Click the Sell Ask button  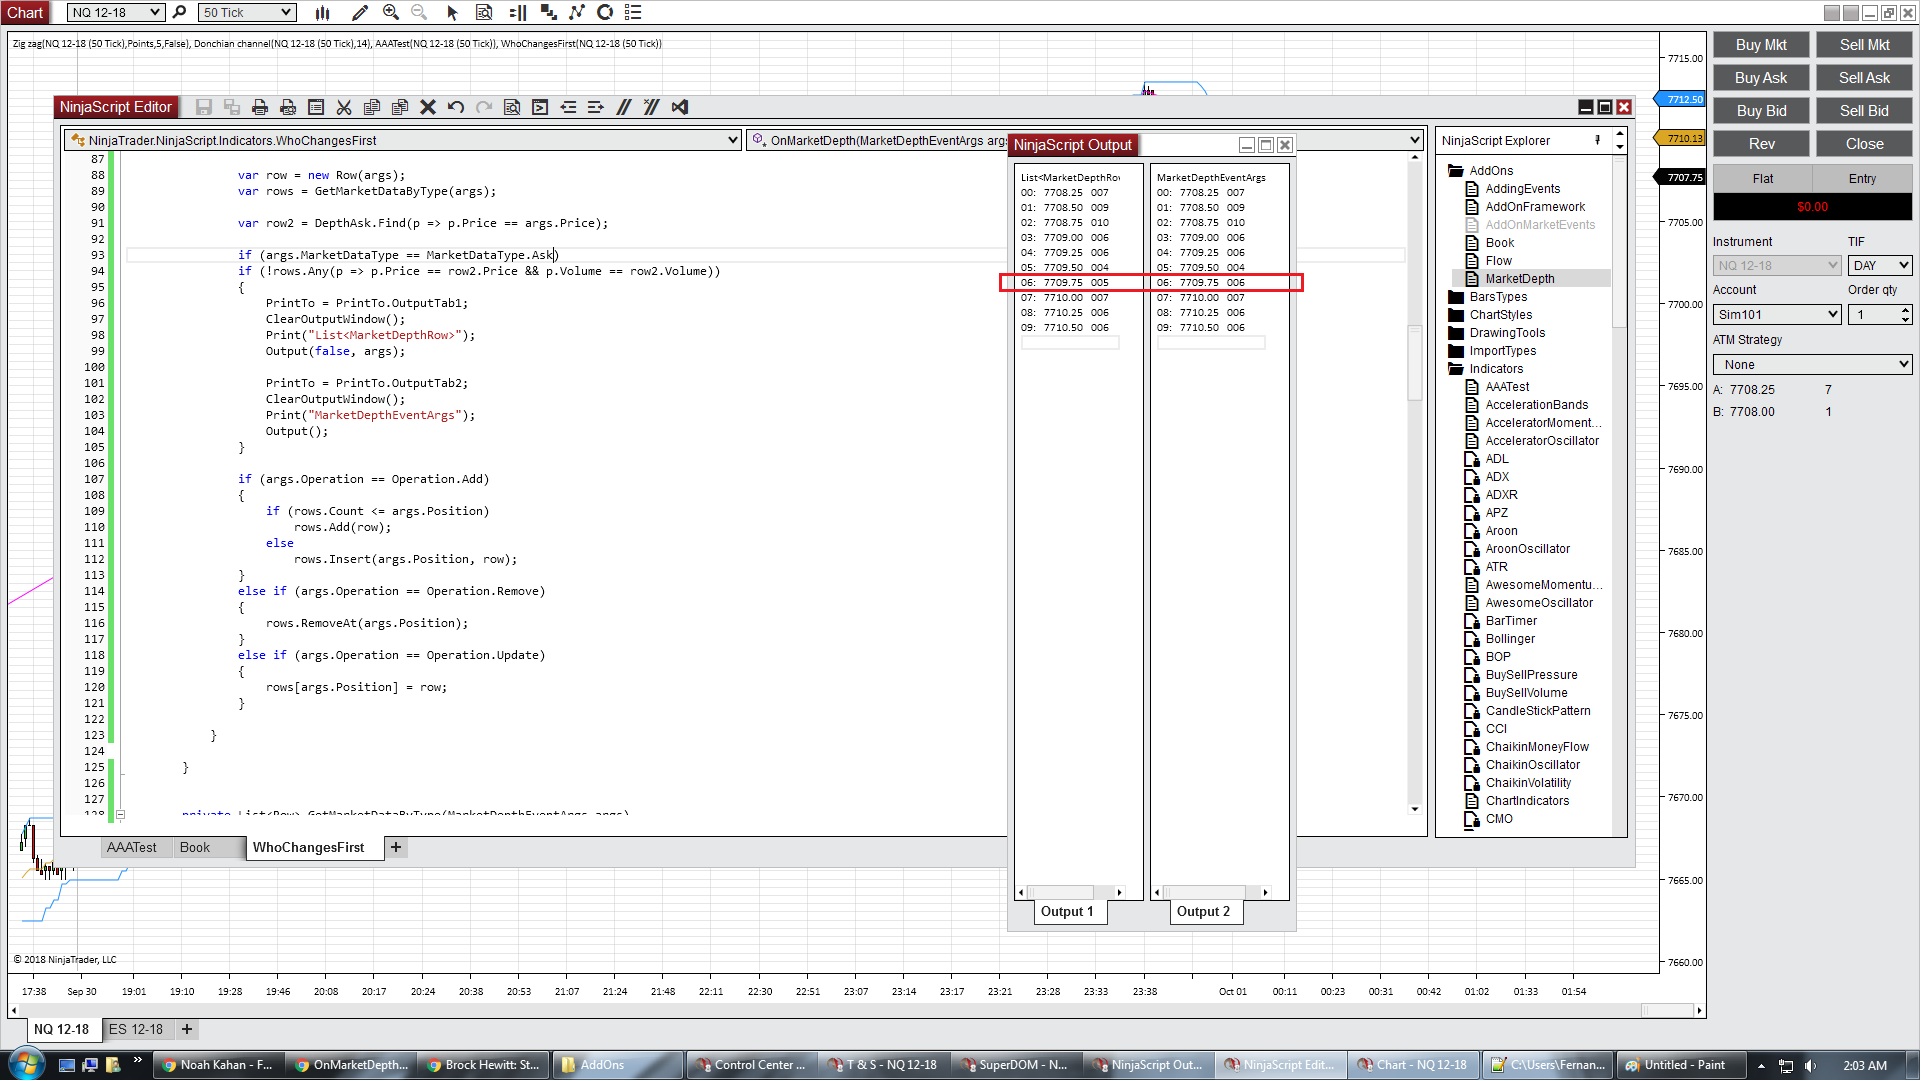1863,78
